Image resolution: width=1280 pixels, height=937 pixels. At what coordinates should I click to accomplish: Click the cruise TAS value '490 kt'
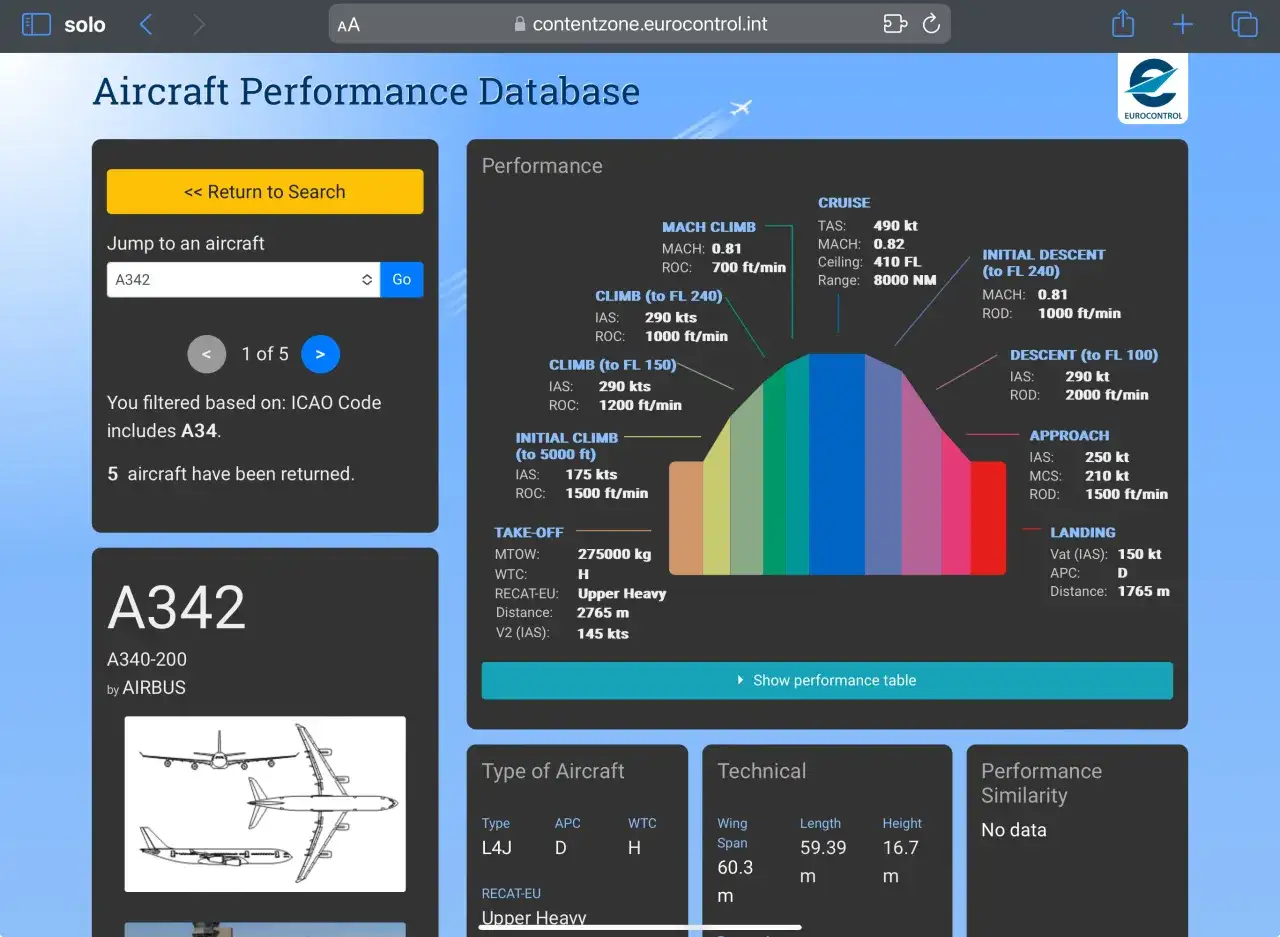click(895, 226)
